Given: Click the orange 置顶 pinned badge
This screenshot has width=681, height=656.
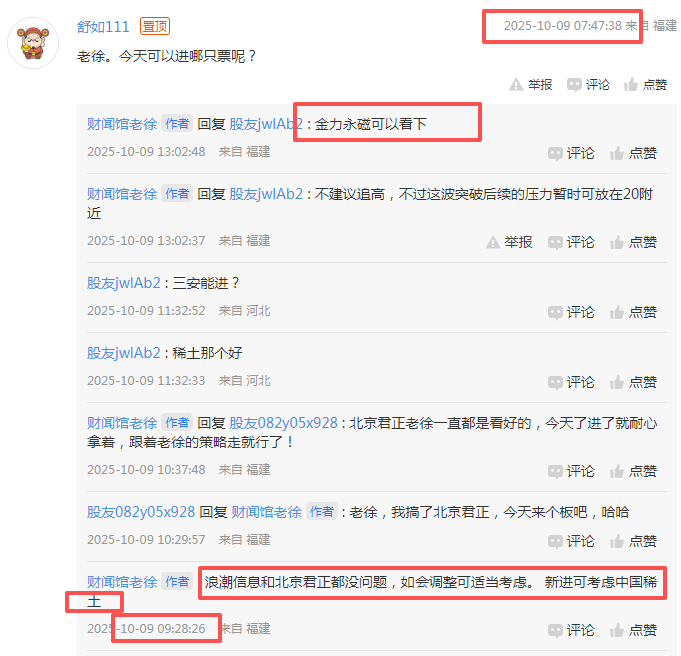Looking at the screenshot, I should pyautogui.click(x=155, y=27).
